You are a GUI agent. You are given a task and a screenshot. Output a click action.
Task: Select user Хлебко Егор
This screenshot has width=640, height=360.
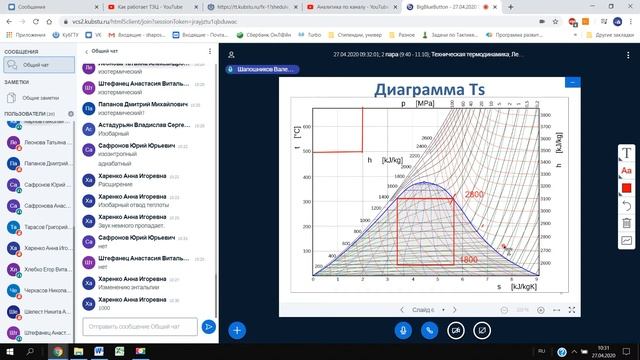(39, 269)
